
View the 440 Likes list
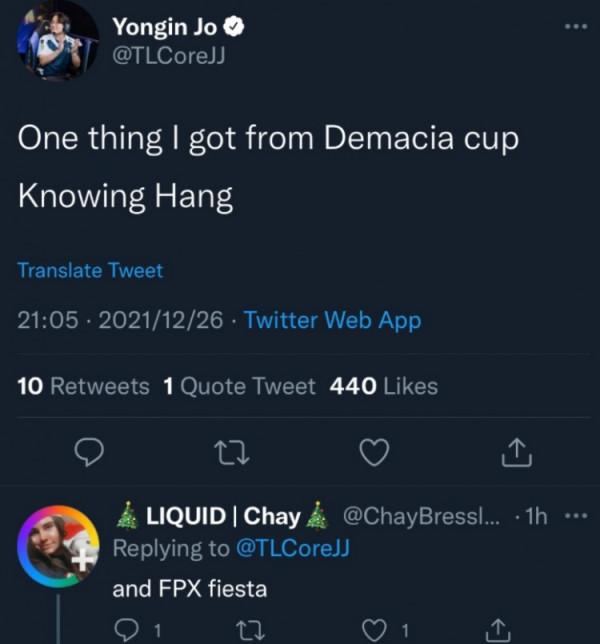point(383,385)
